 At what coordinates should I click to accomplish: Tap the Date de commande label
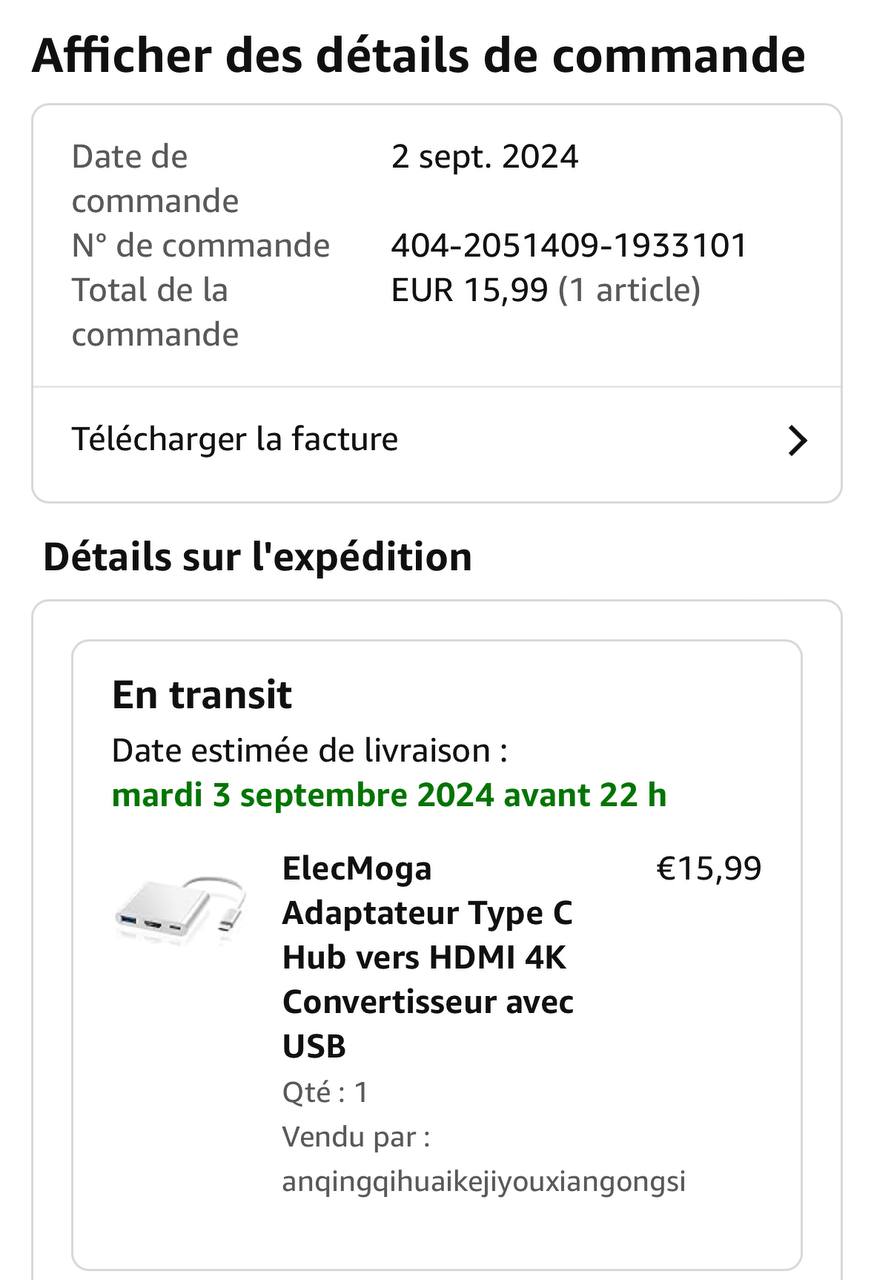click(x=155, y=178)
